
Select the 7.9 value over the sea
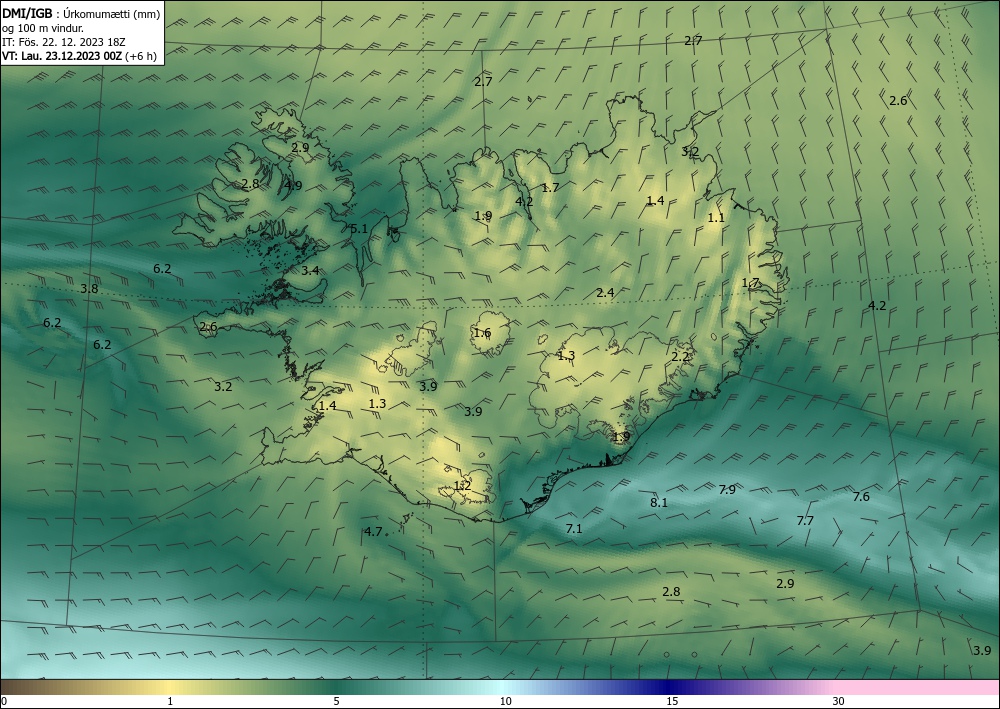[x=727, y=490]
